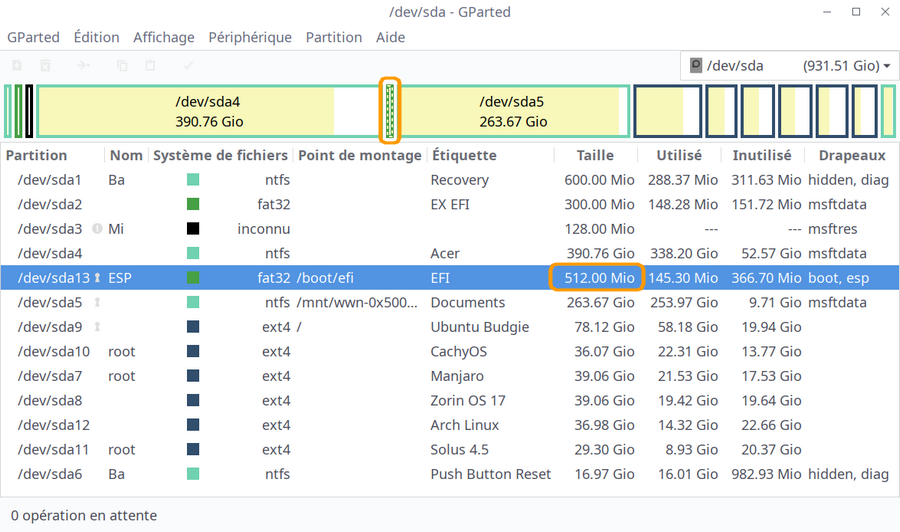Sort by the Taille column header
900x532 pixels.
point(596,156)
